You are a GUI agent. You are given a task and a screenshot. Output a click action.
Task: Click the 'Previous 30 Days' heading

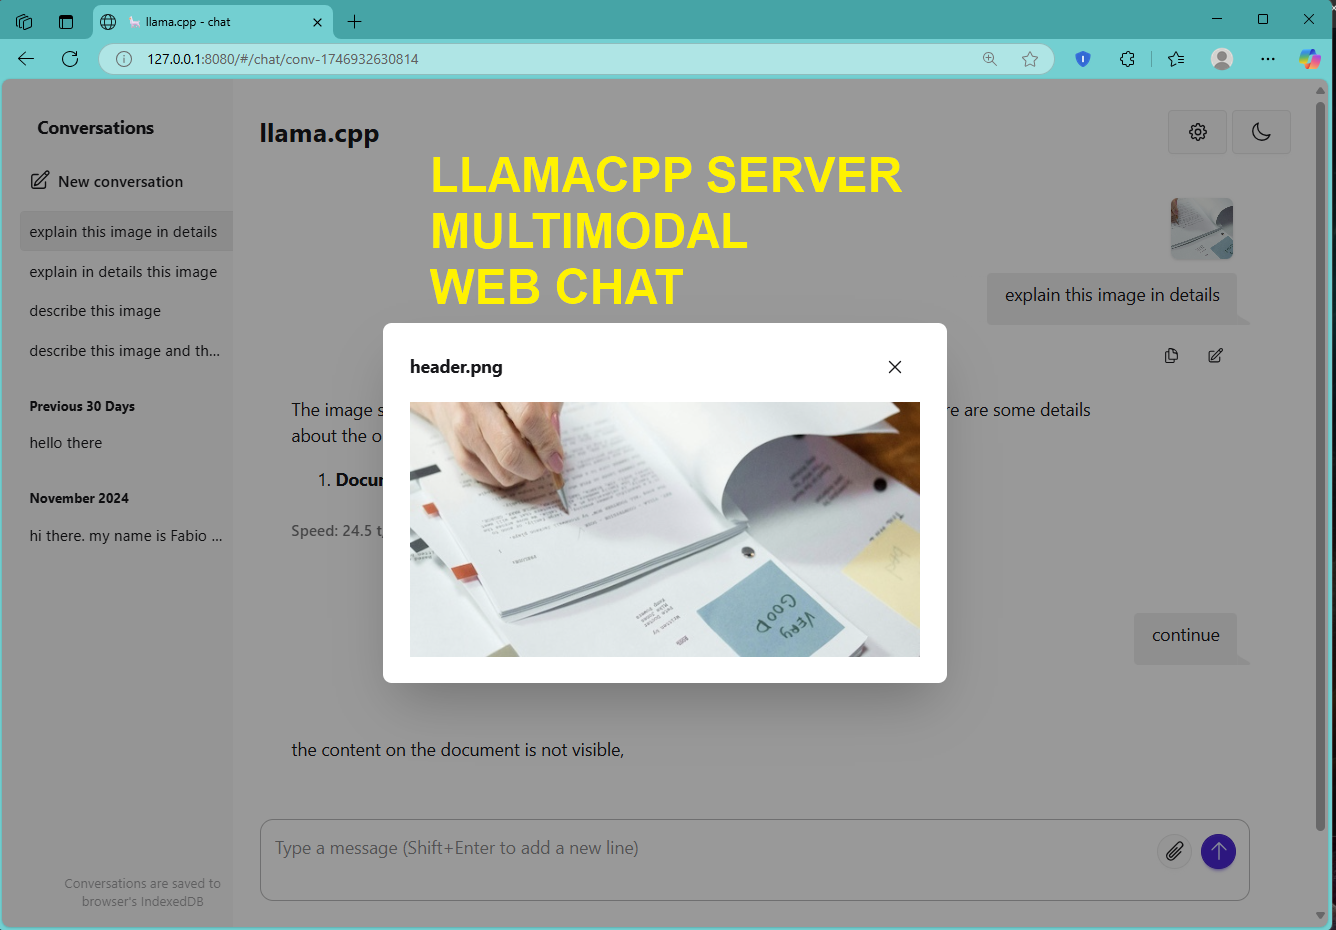pyautogui.click(x=82, y=406)
